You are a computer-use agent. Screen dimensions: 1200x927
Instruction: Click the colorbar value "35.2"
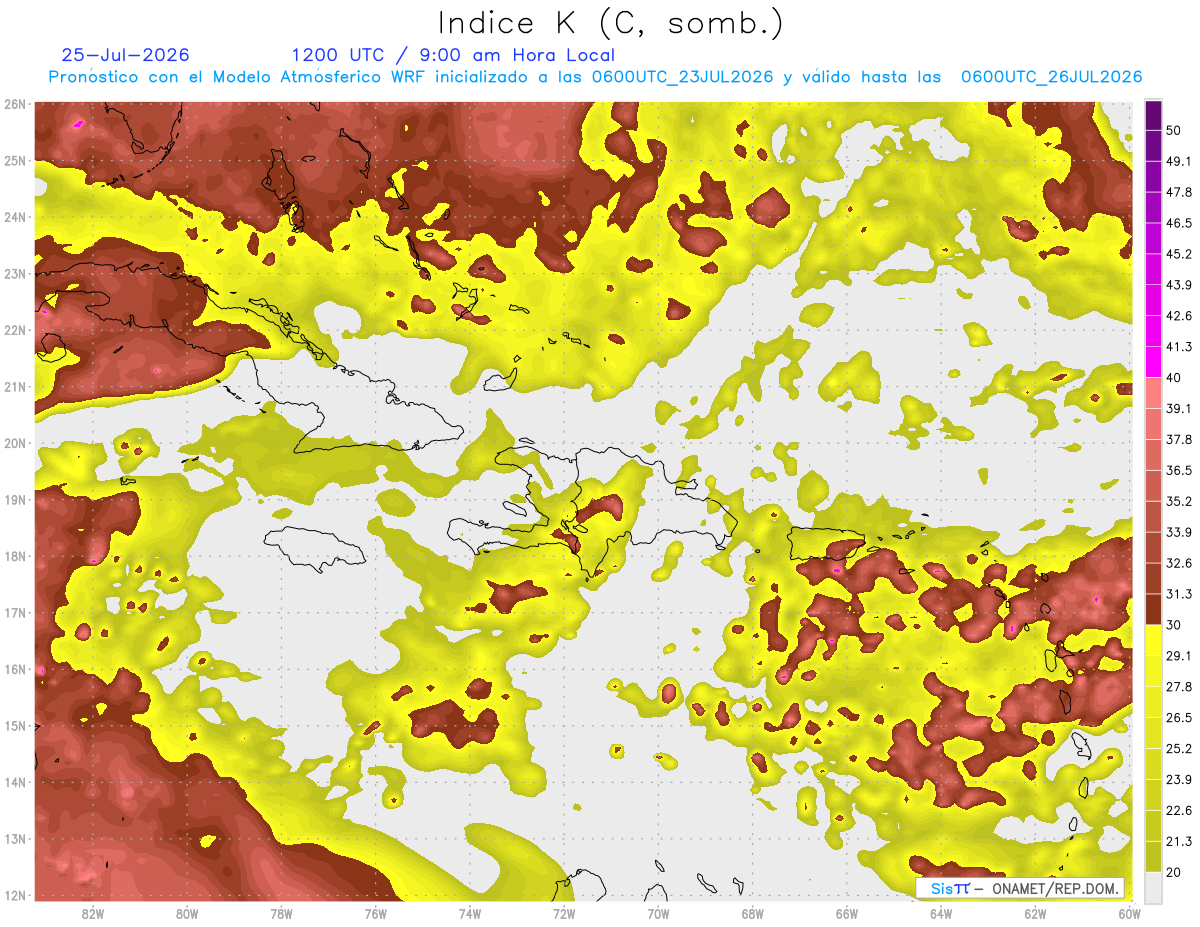1180,502
